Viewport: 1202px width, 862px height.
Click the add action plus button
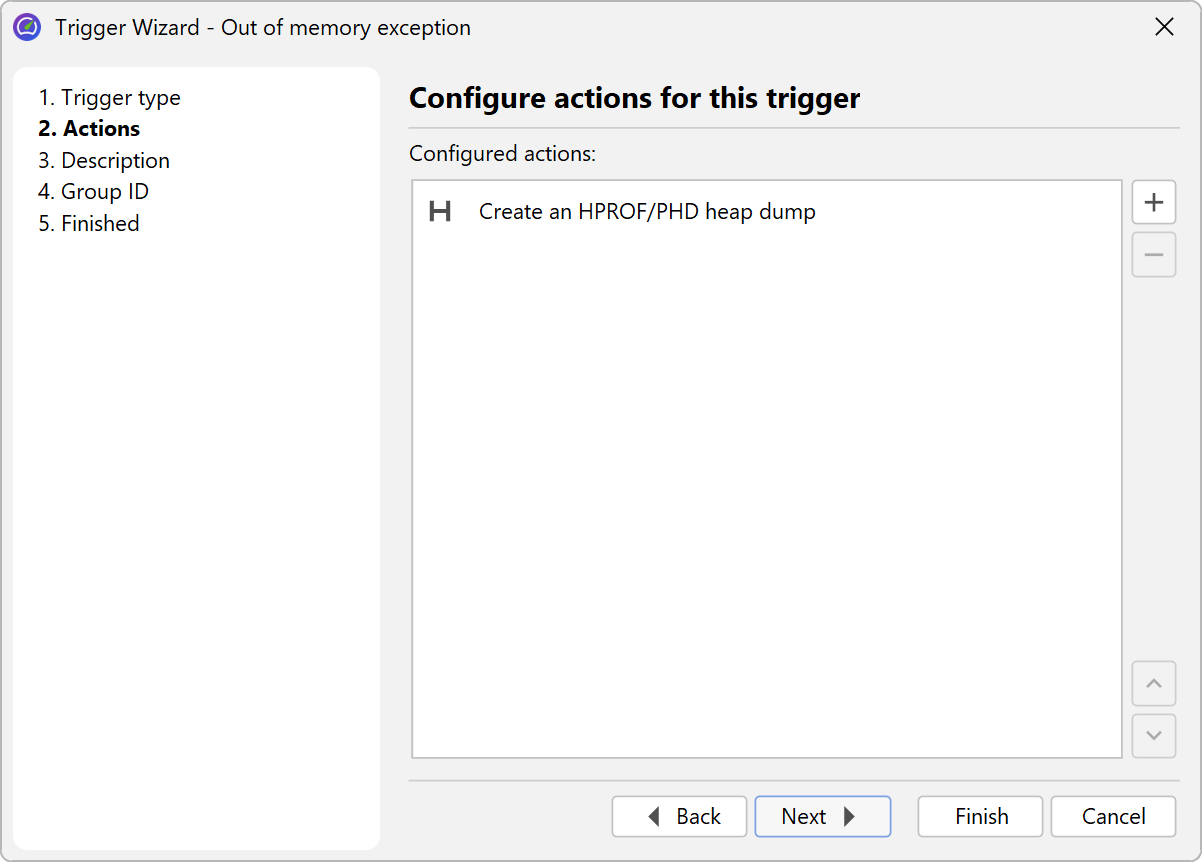click(x=1153, y=202)
